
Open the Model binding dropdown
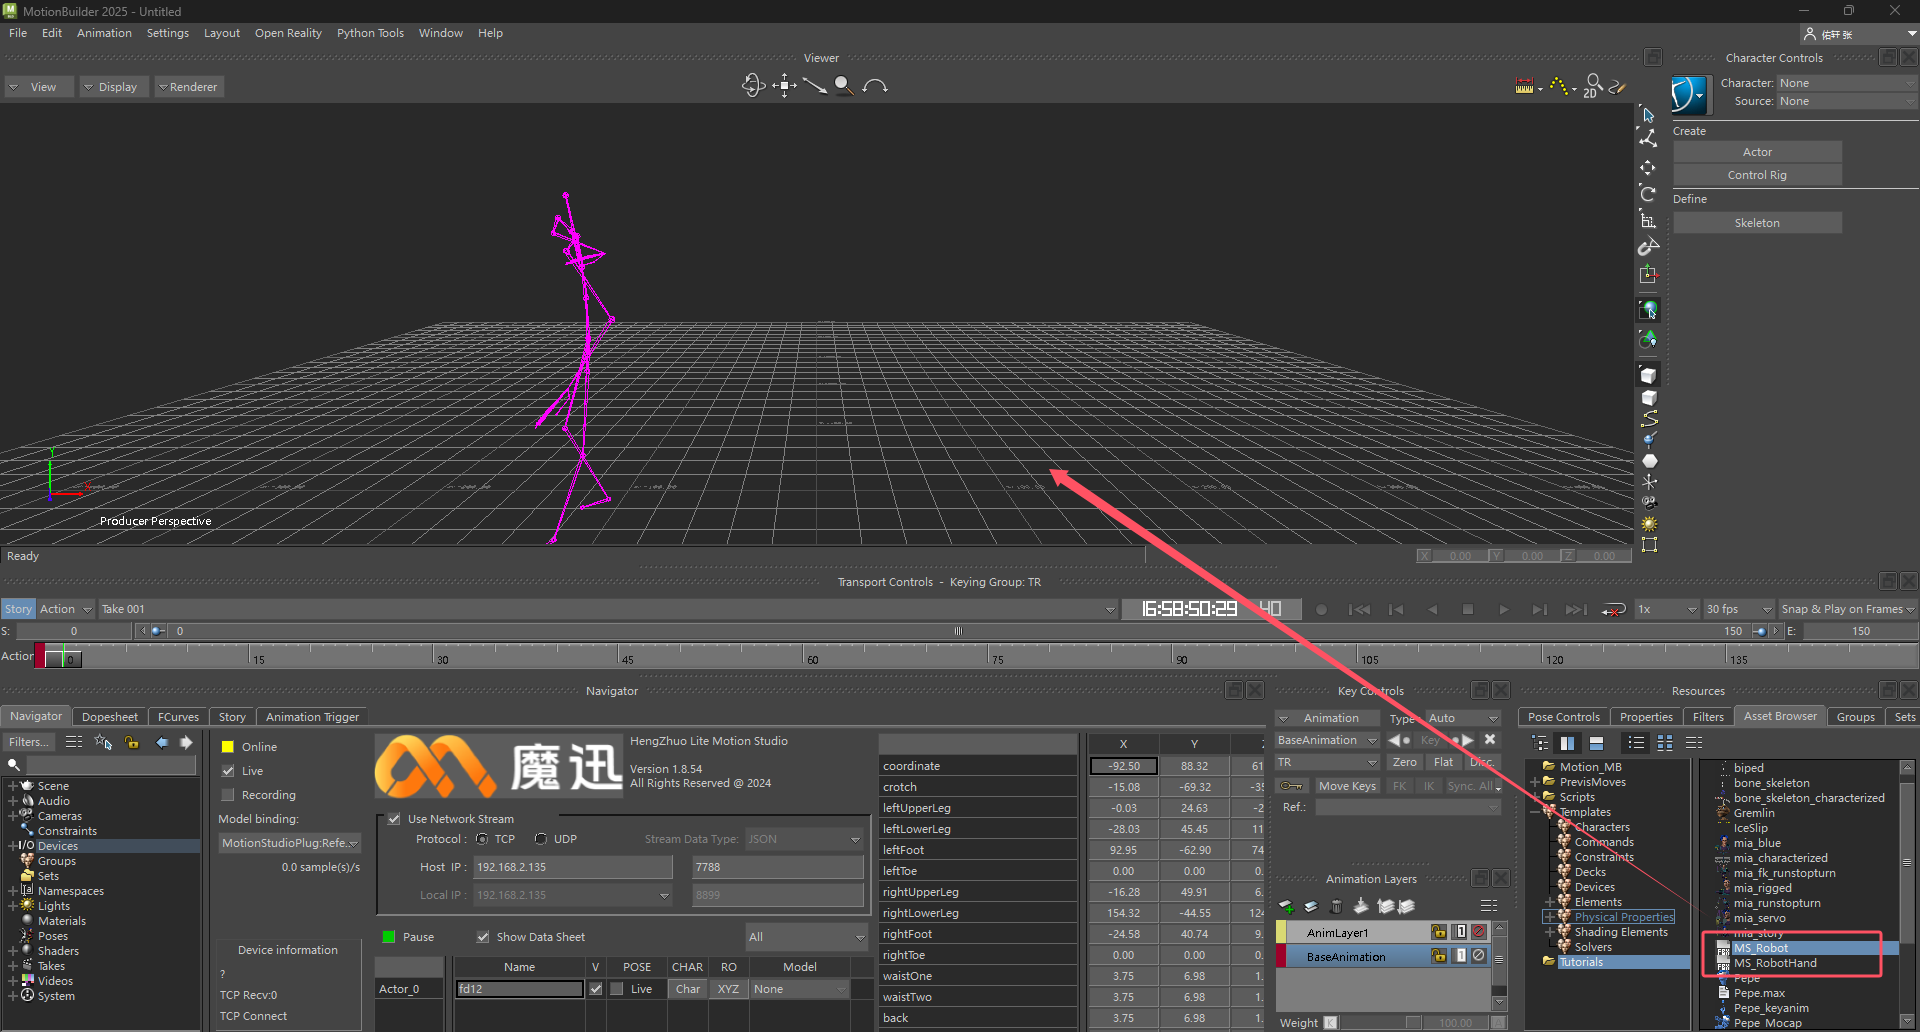(x=289, y=843)
